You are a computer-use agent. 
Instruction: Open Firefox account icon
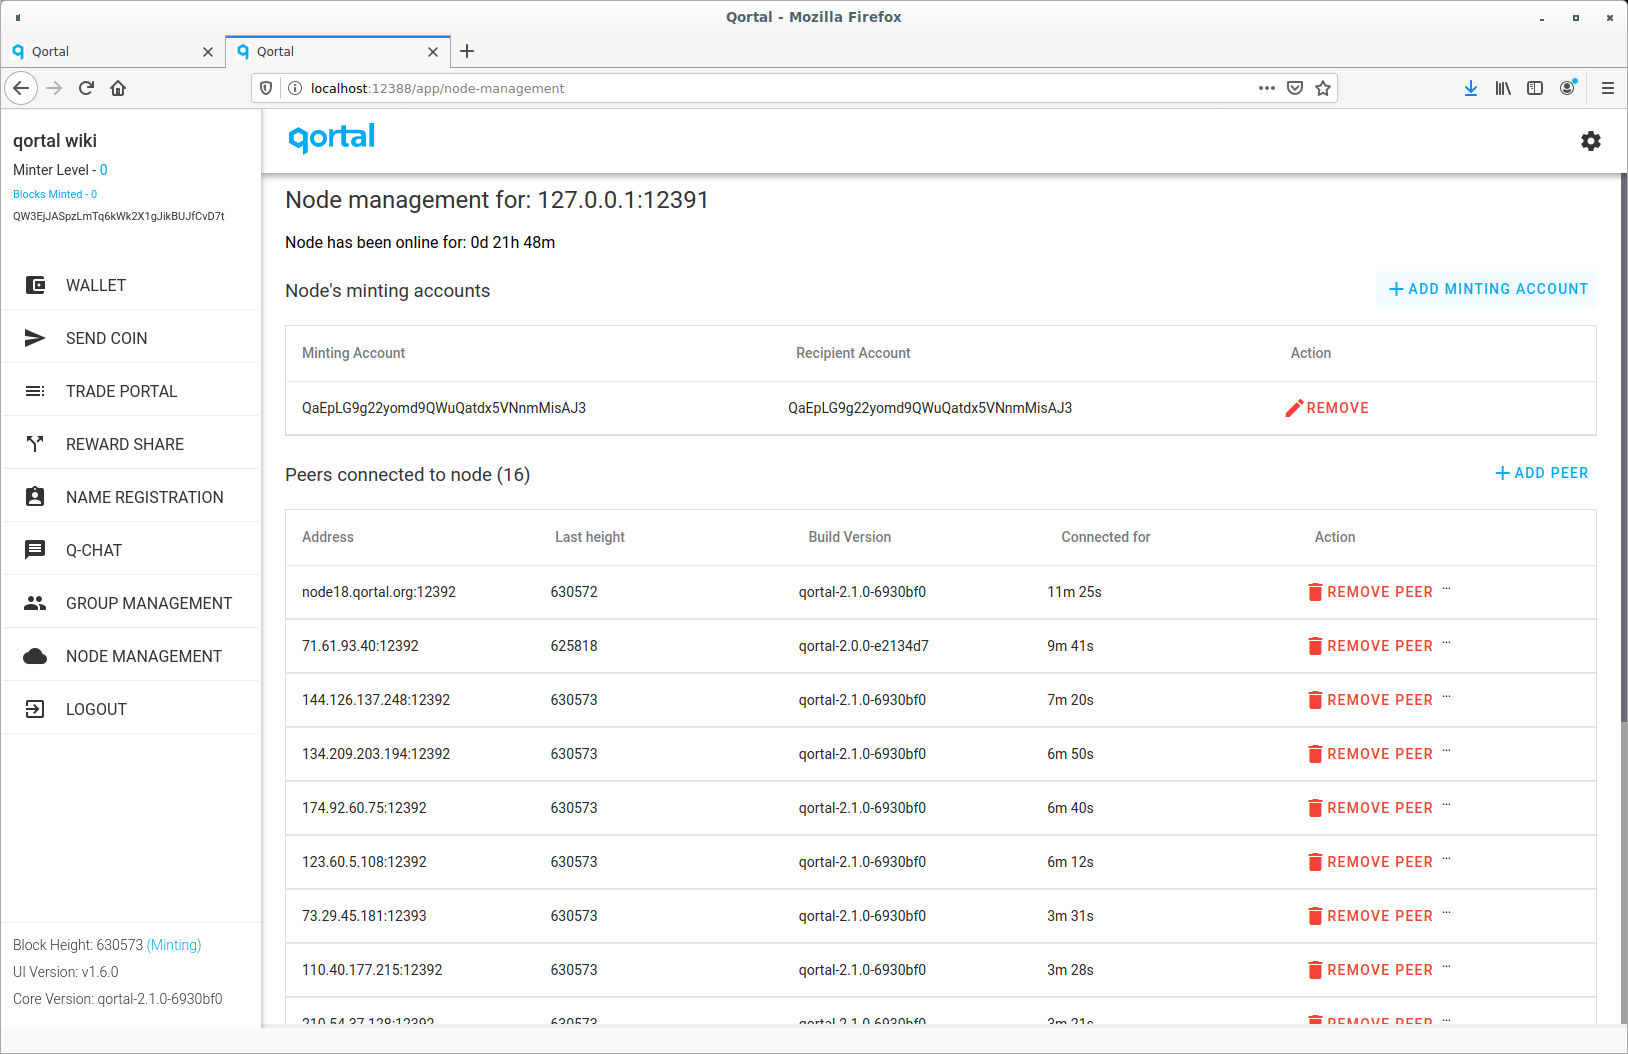(1568, 88)
